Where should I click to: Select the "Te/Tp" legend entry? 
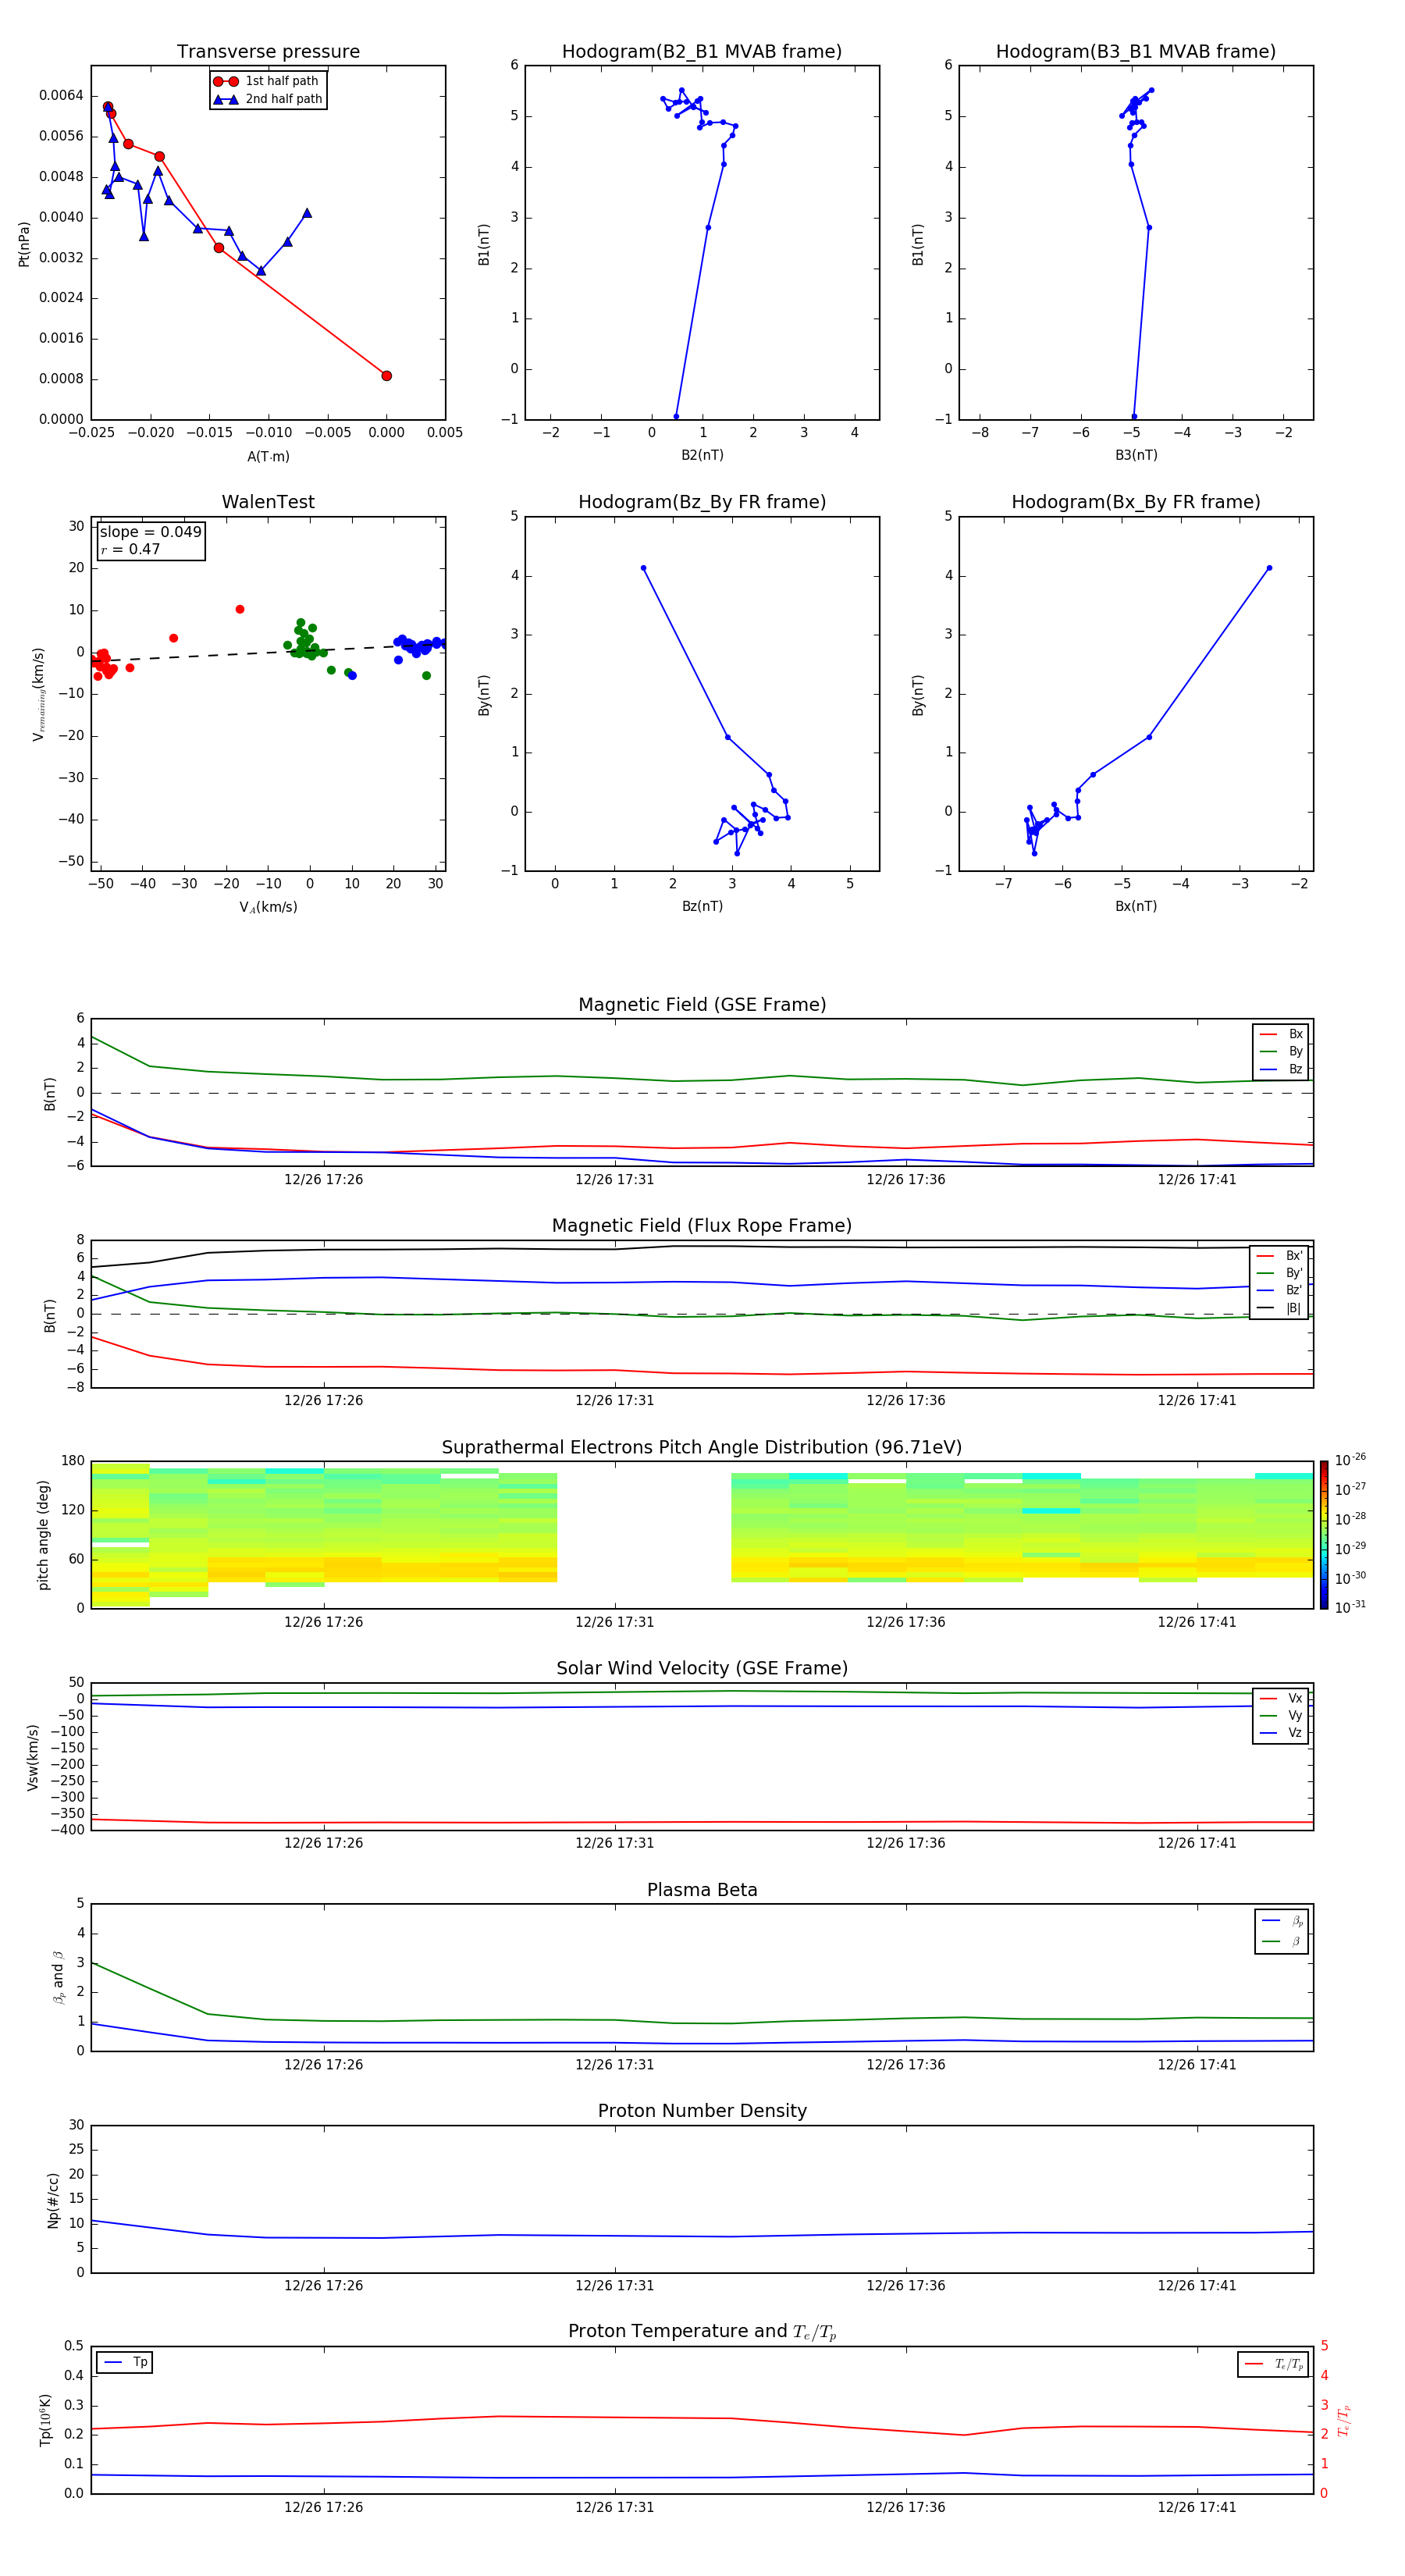[1273, 2364]
